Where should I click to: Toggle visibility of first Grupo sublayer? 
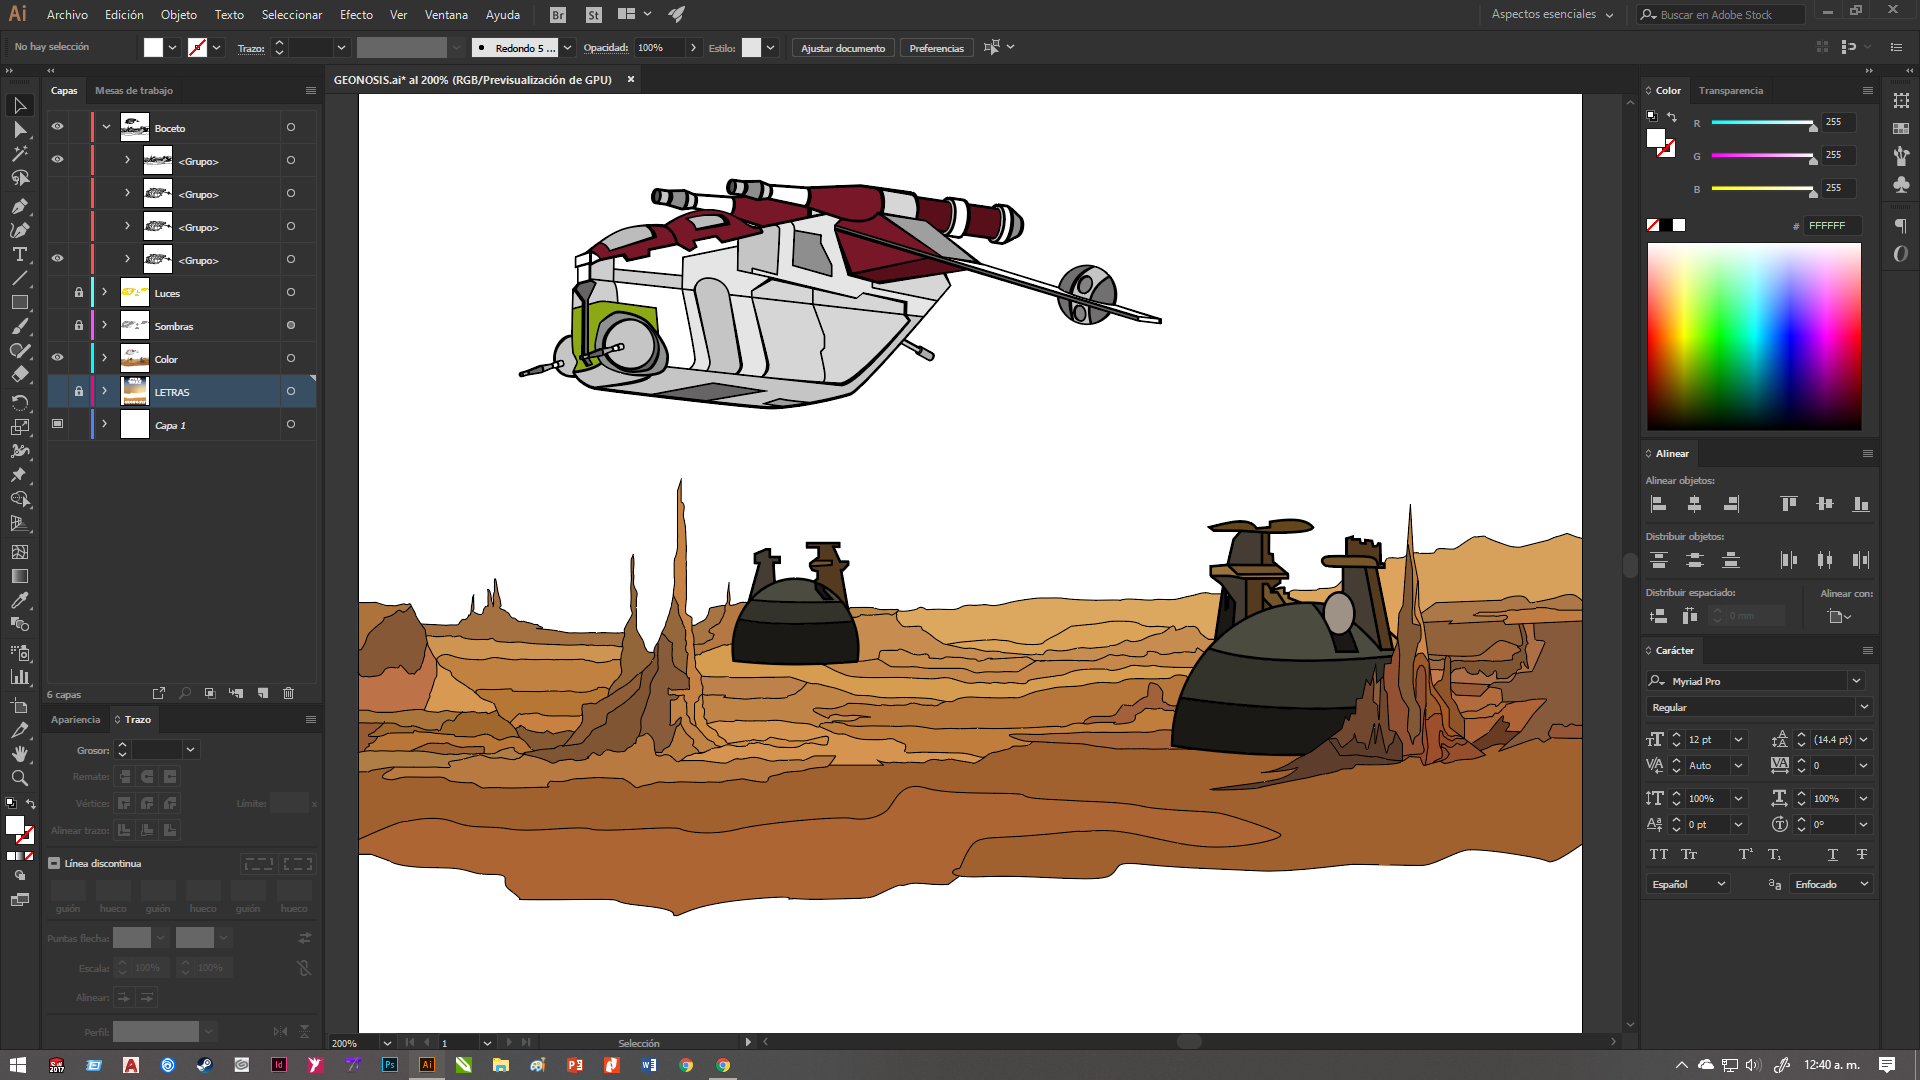click(57, 160)
